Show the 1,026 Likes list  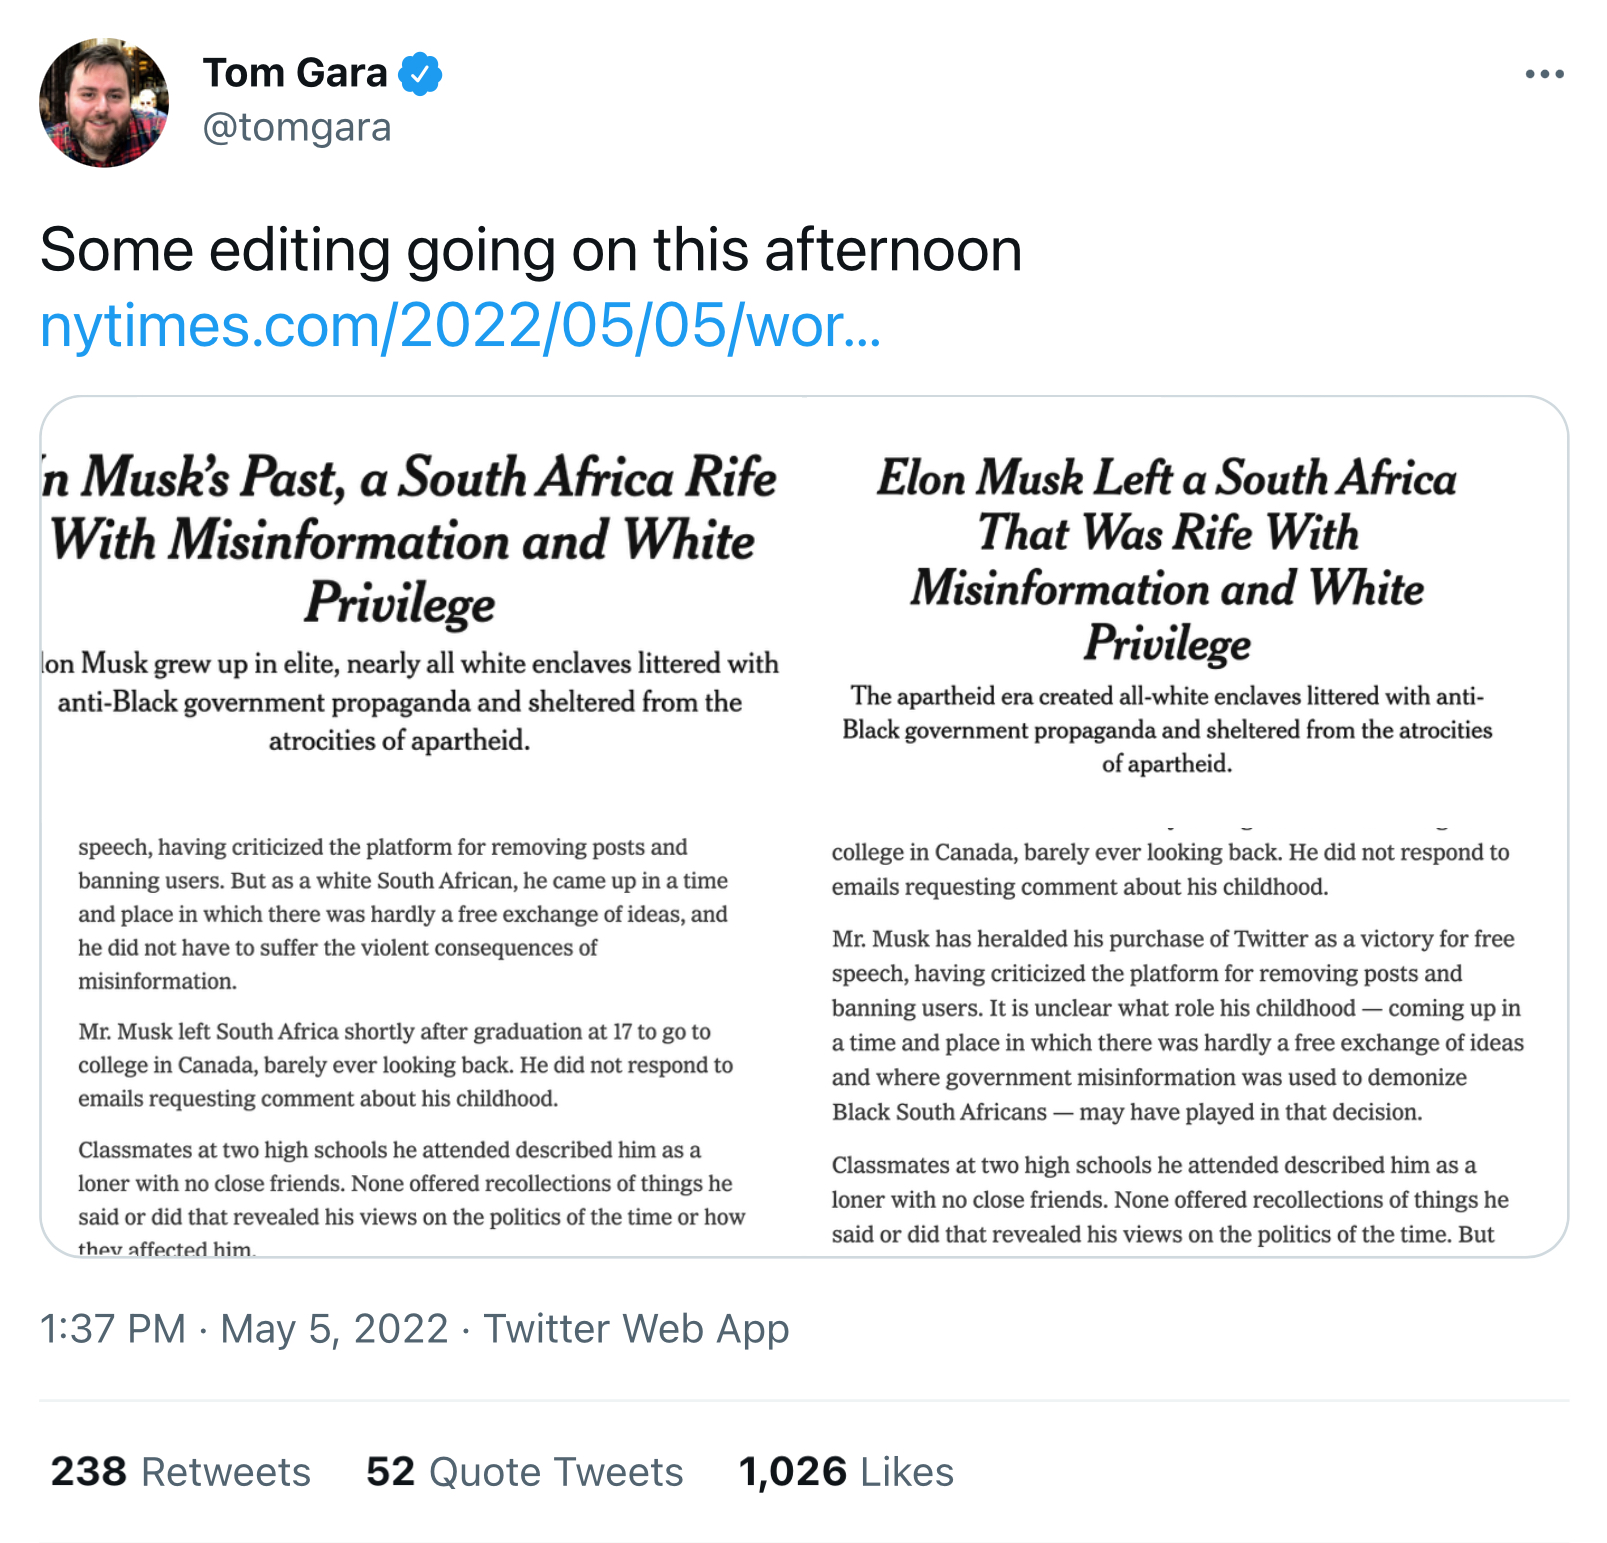click(846, 1472)
